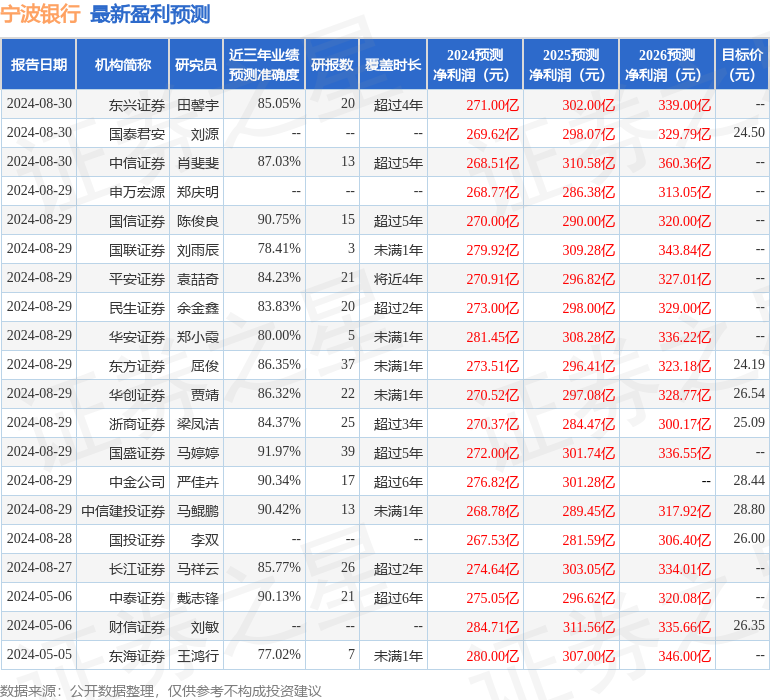Click institution name 国泰君安
This screenshot has width=770, height=700.
tap(137, 134)
